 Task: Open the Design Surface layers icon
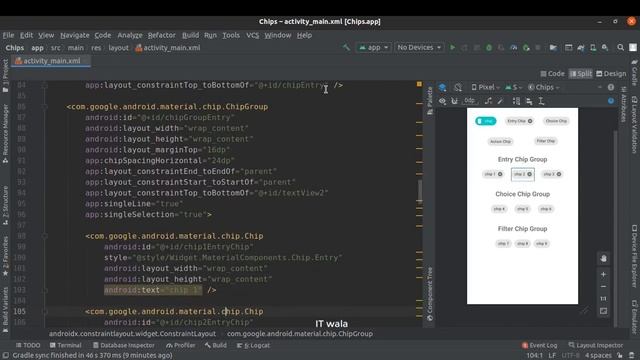coord(442,87)
